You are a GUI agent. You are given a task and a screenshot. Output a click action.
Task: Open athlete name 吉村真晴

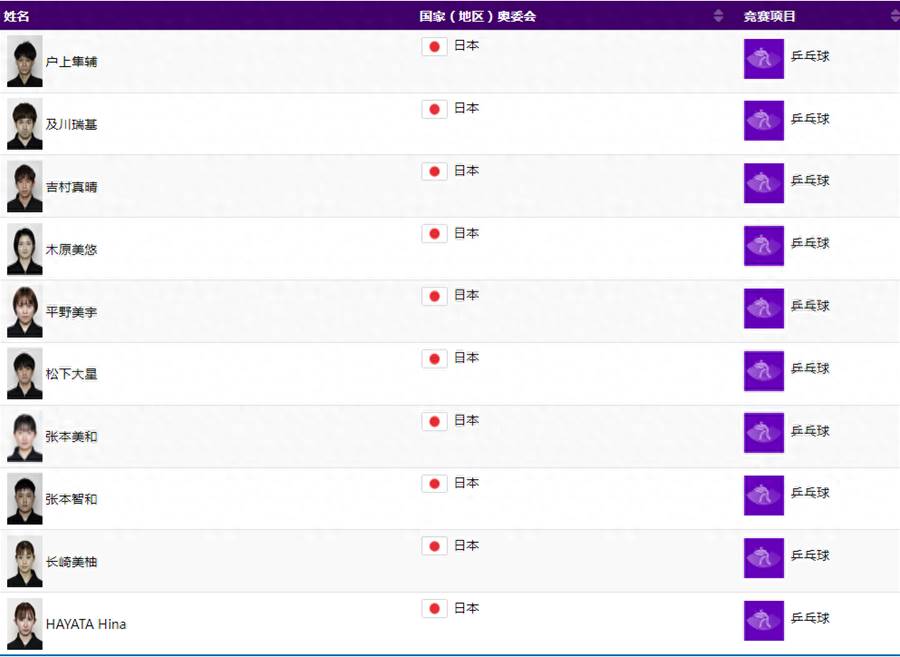coord(71,186)
